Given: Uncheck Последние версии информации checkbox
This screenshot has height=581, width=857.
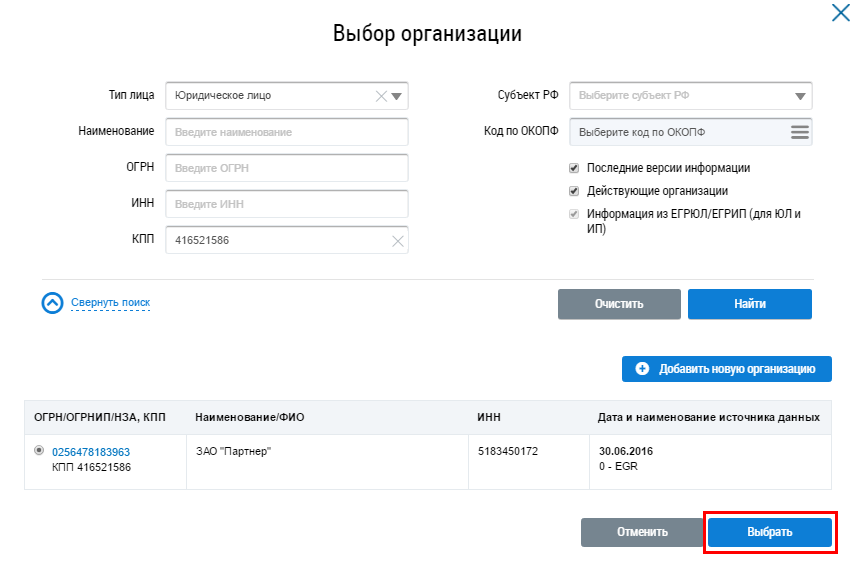Looking at the screenshot, I should click(574, 168).
